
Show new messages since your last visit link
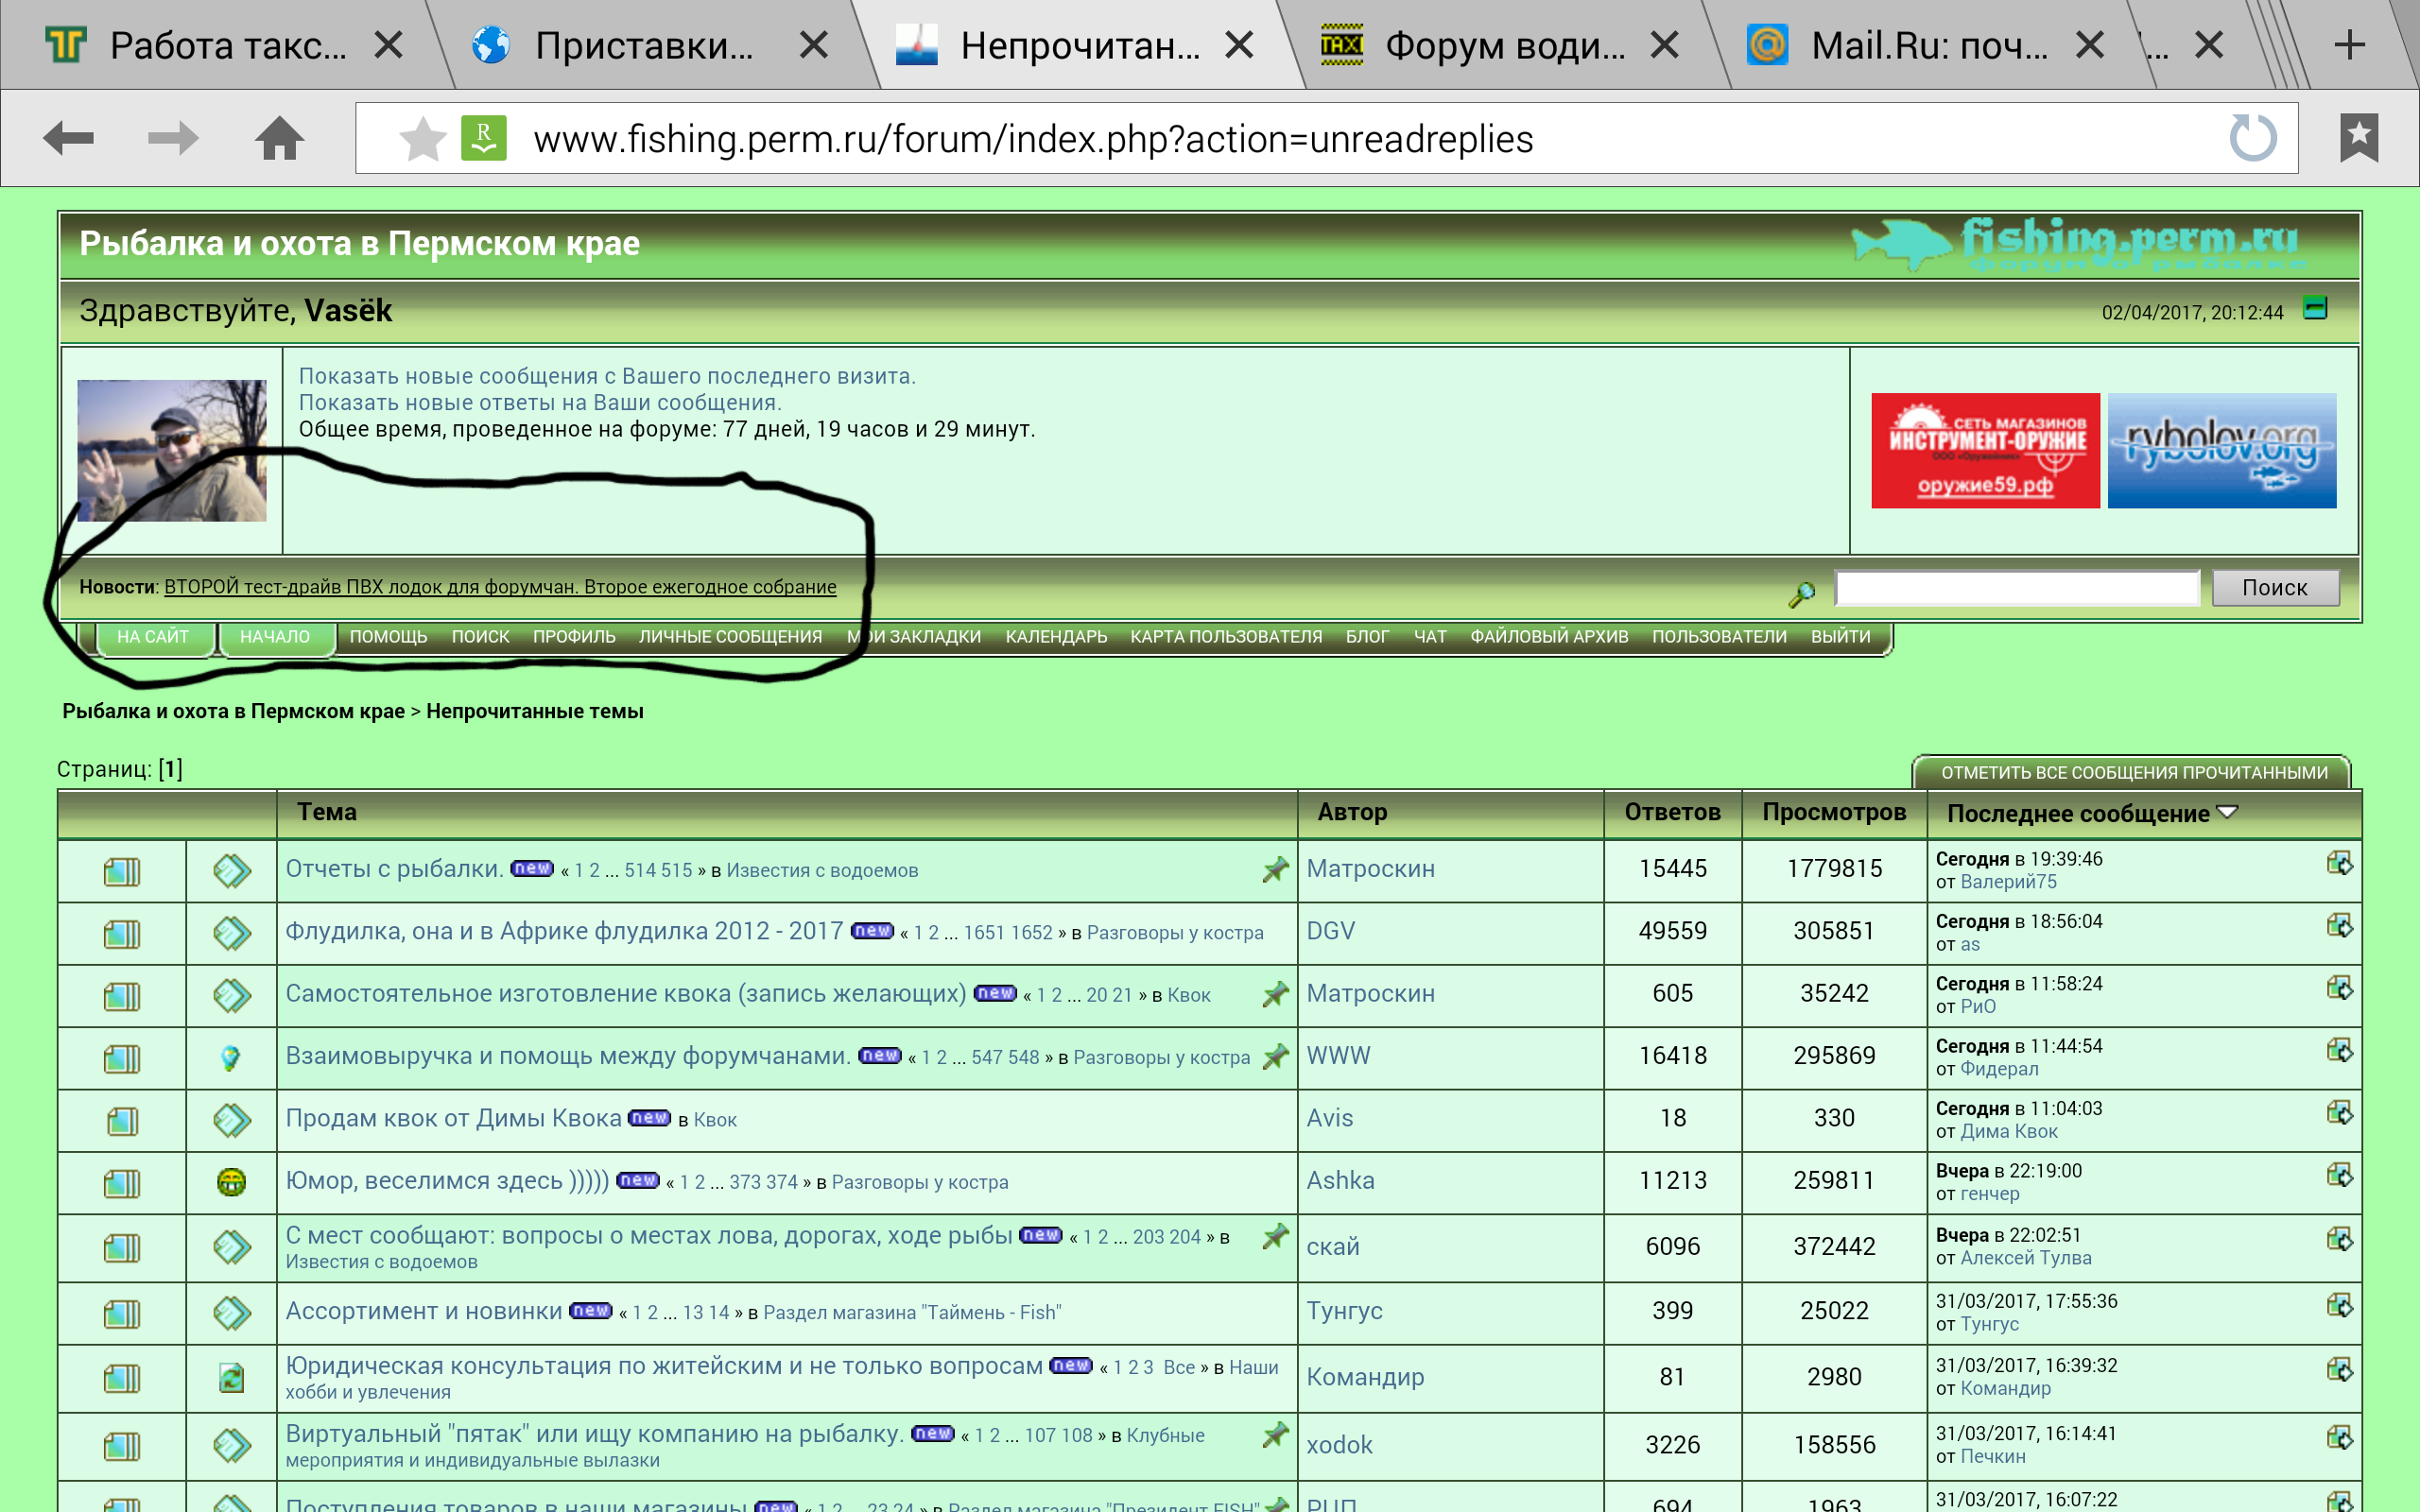coord(607,376)
